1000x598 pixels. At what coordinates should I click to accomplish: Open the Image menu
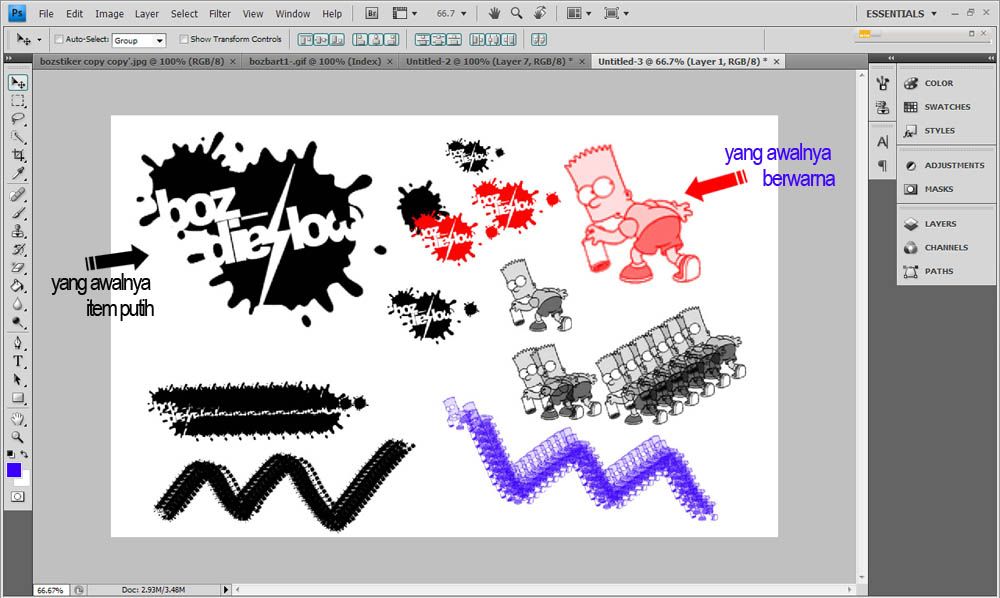109,13
